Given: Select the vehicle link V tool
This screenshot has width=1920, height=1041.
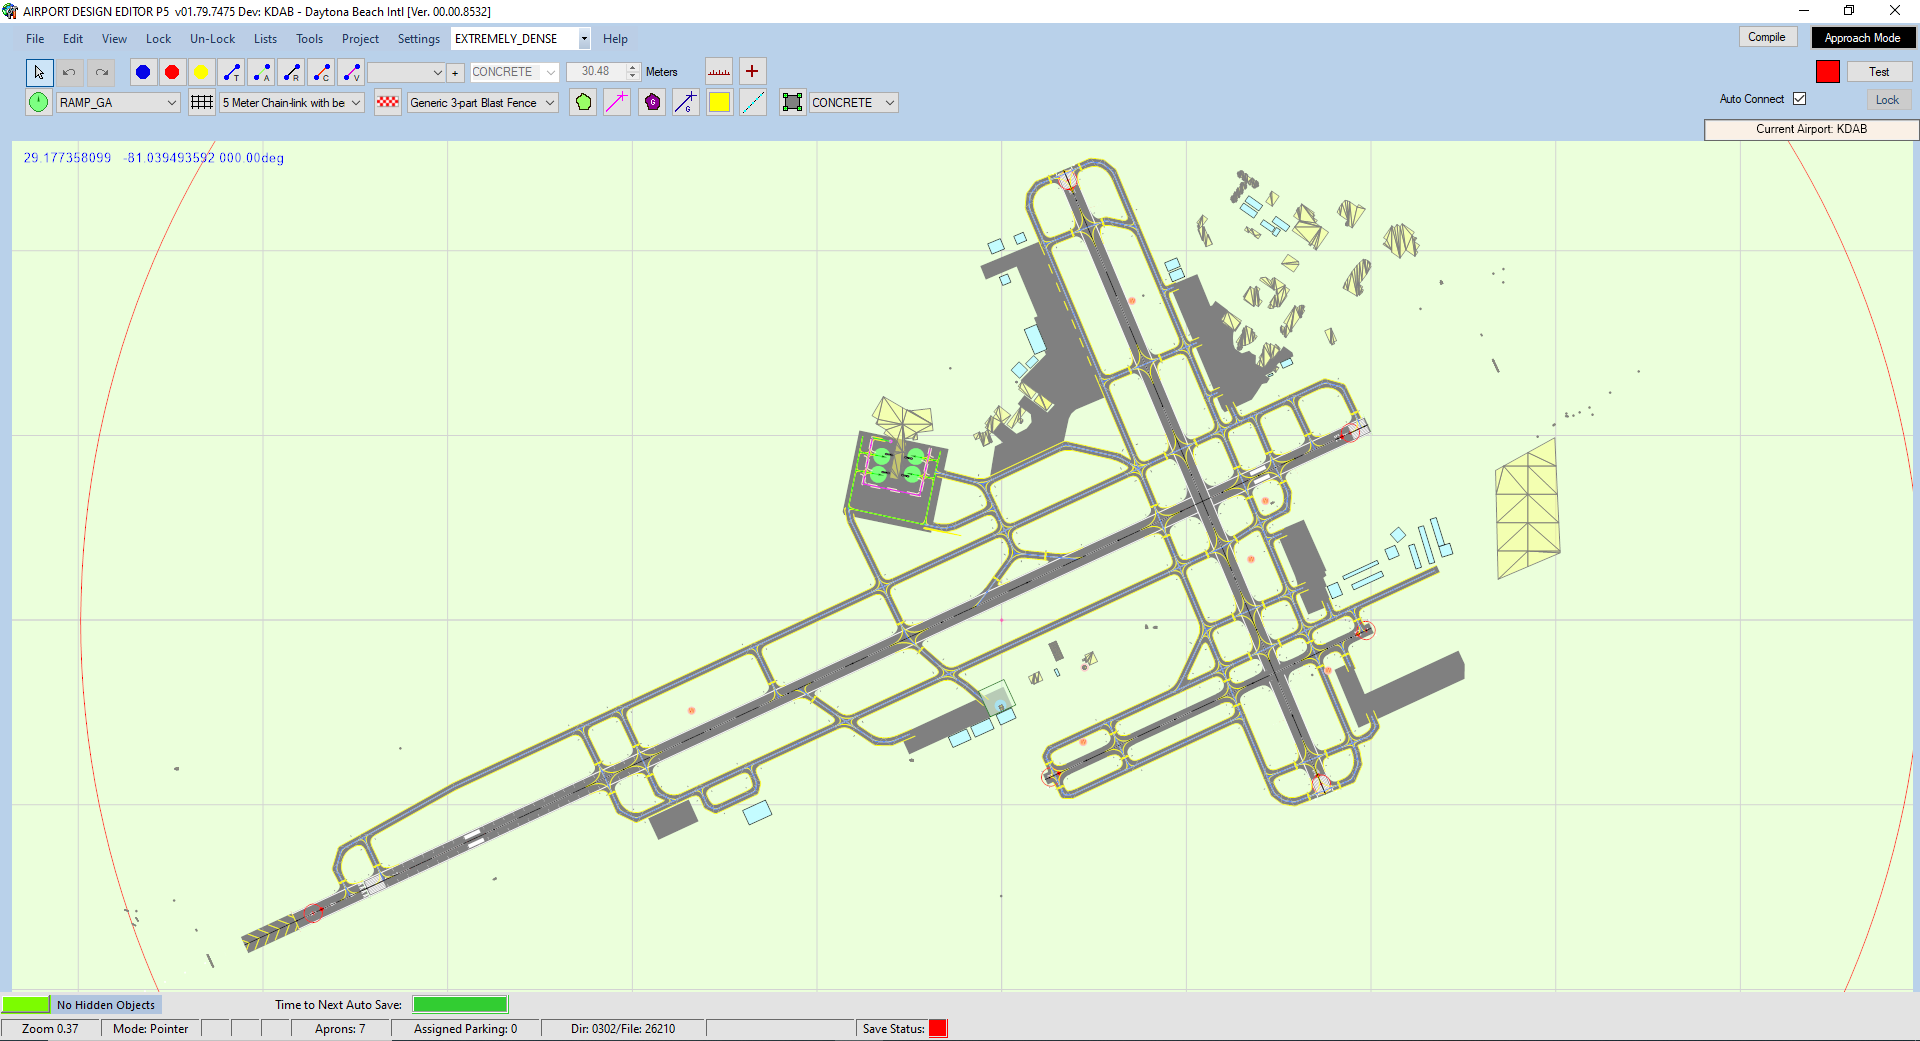Looking at the screenshot, I should pyautogui.click(x=351, y=72).
